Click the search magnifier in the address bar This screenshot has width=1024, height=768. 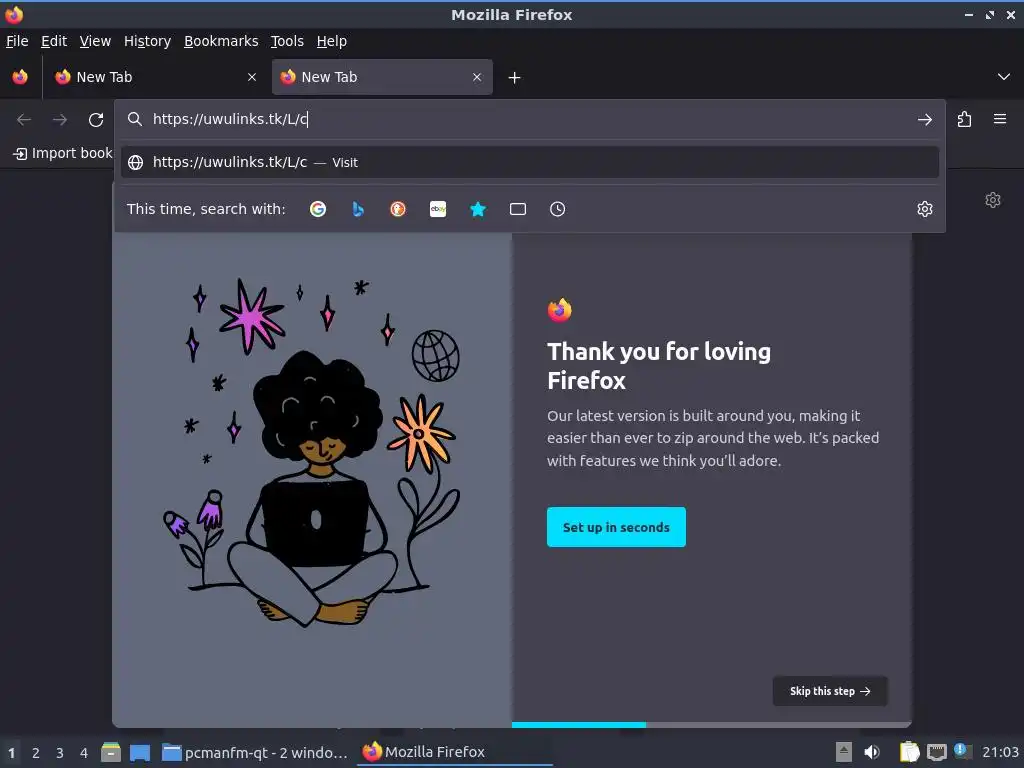click(x=135, y=119)
